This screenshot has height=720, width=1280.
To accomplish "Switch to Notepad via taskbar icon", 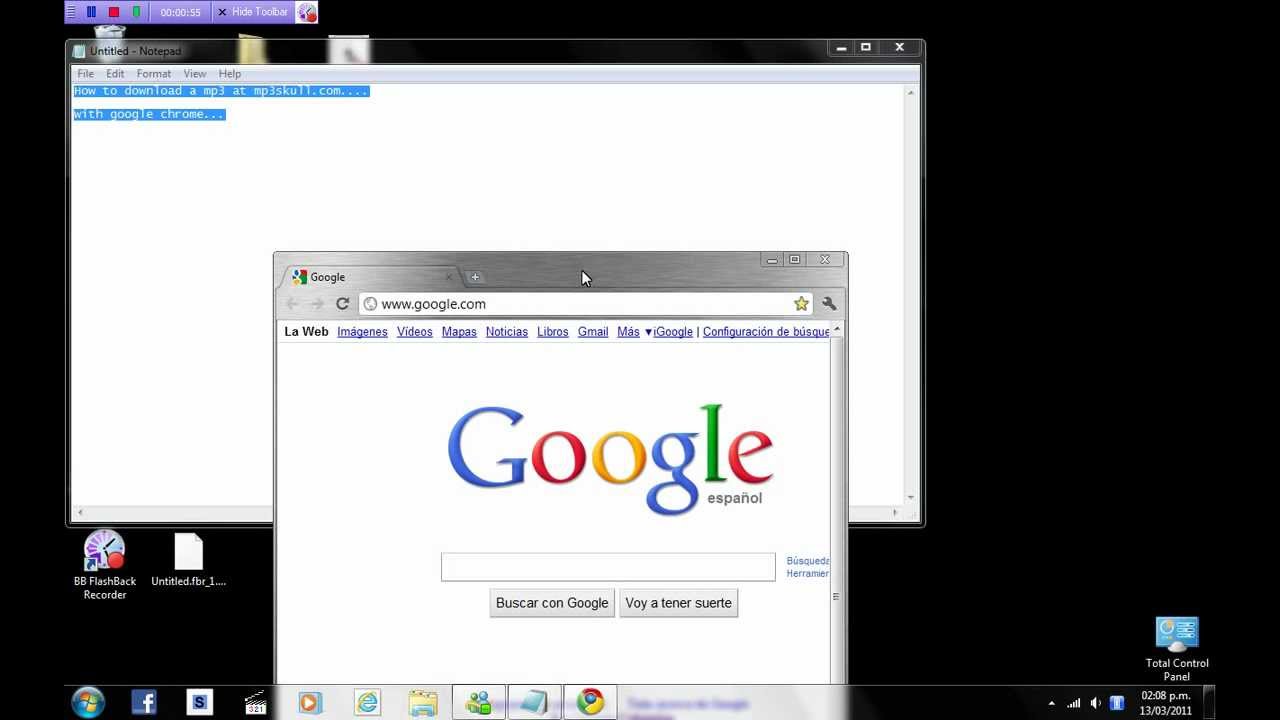I will [x=534, y=703].
